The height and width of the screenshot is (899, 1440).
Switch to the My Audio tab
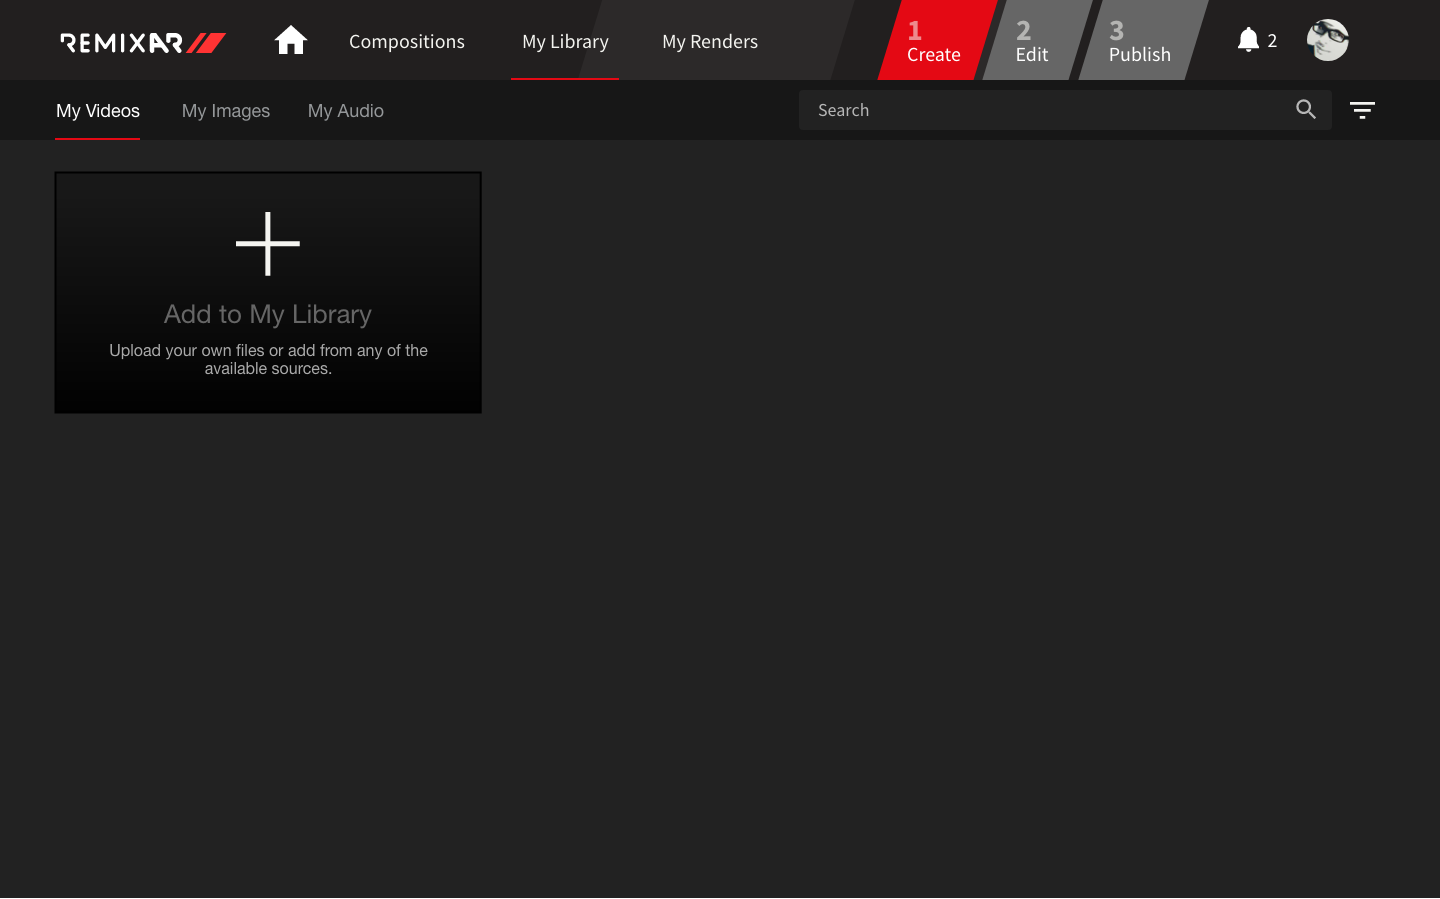point(346,111)
